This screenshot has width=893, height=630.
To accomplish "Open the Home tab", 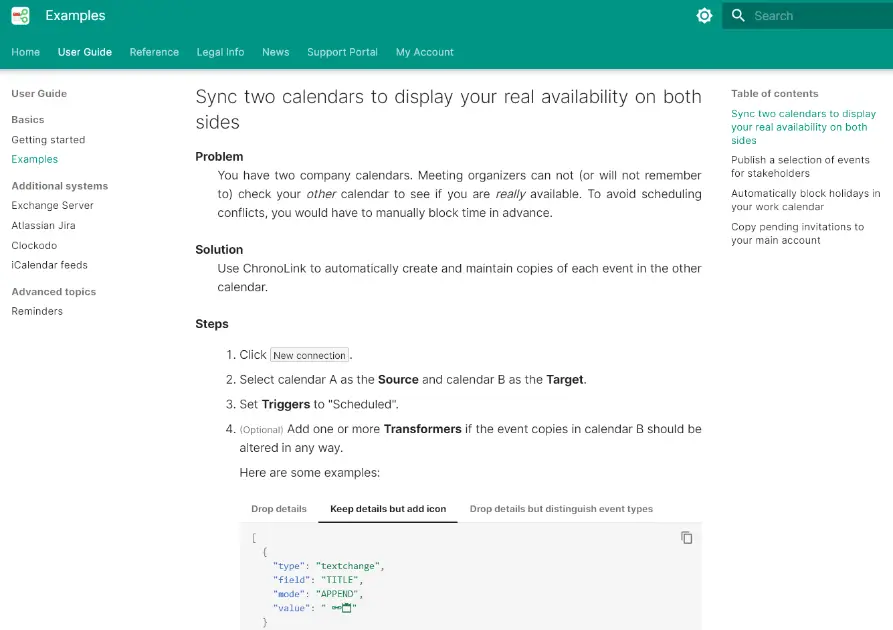I will click(x=26, y=52).
